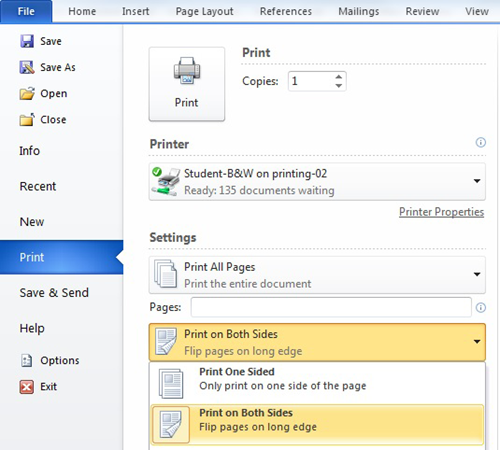The width and height of the screenshot is (500, 450).
Task: Collapse the Print on Both Sides dropdown
Action: [x=317, y=342]
